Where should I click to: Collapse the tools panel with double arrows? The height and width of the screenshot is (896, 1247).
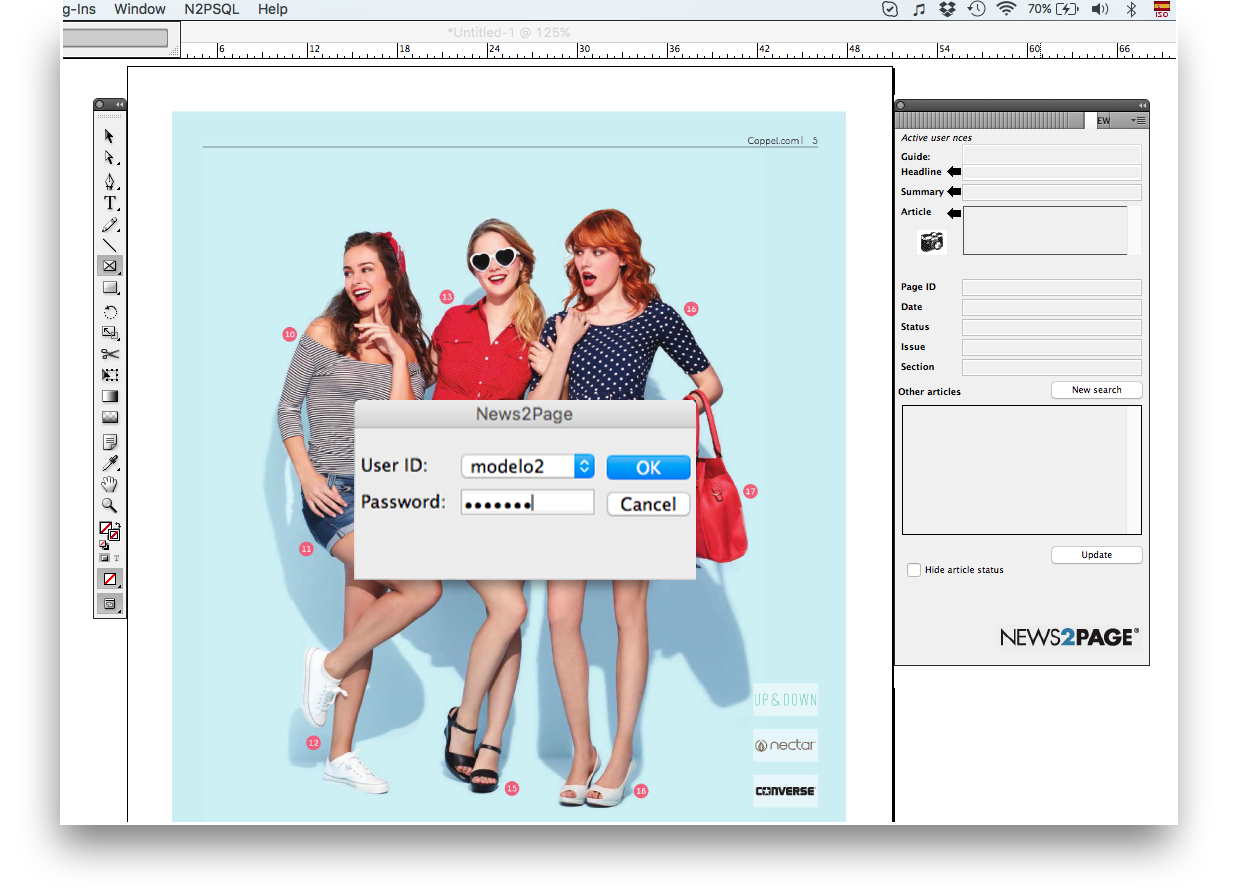(x=119, y=104)
